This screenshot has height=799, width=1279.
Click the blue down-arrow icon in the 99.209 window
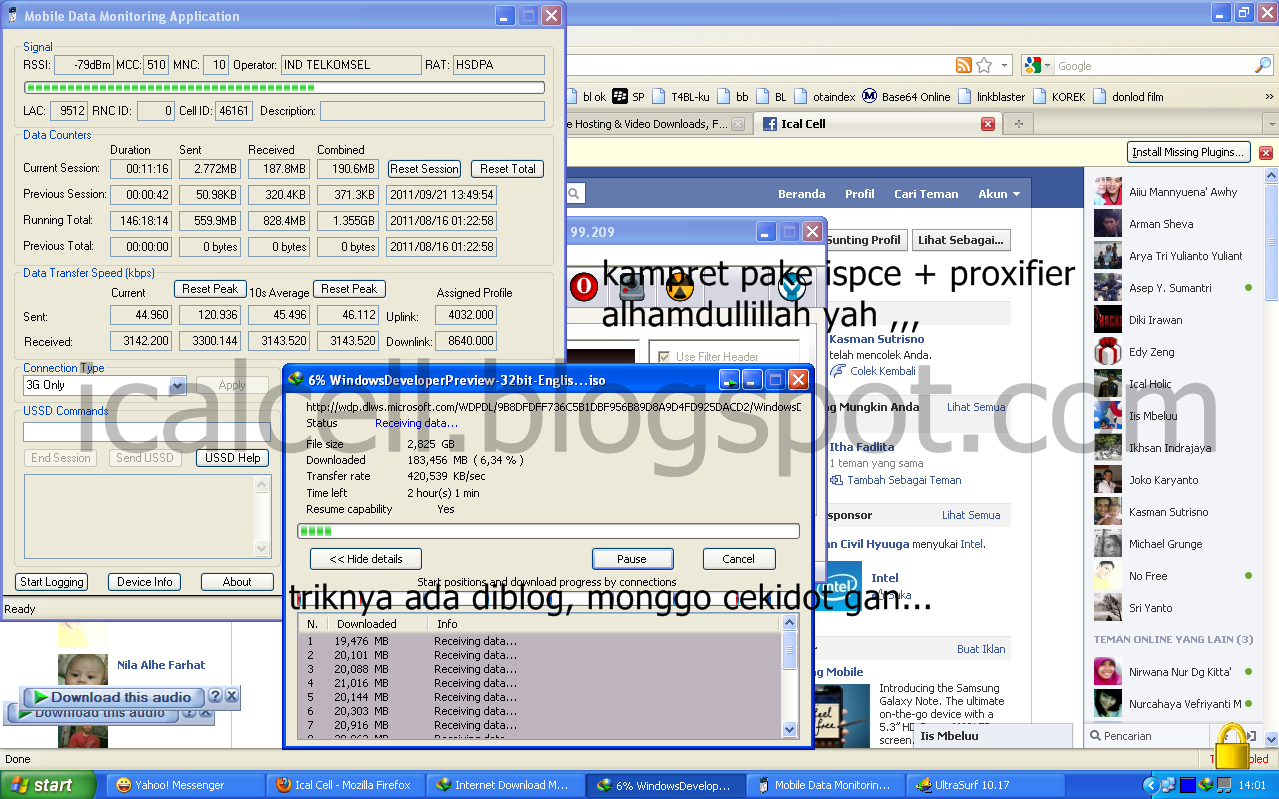tap(792, 288)
